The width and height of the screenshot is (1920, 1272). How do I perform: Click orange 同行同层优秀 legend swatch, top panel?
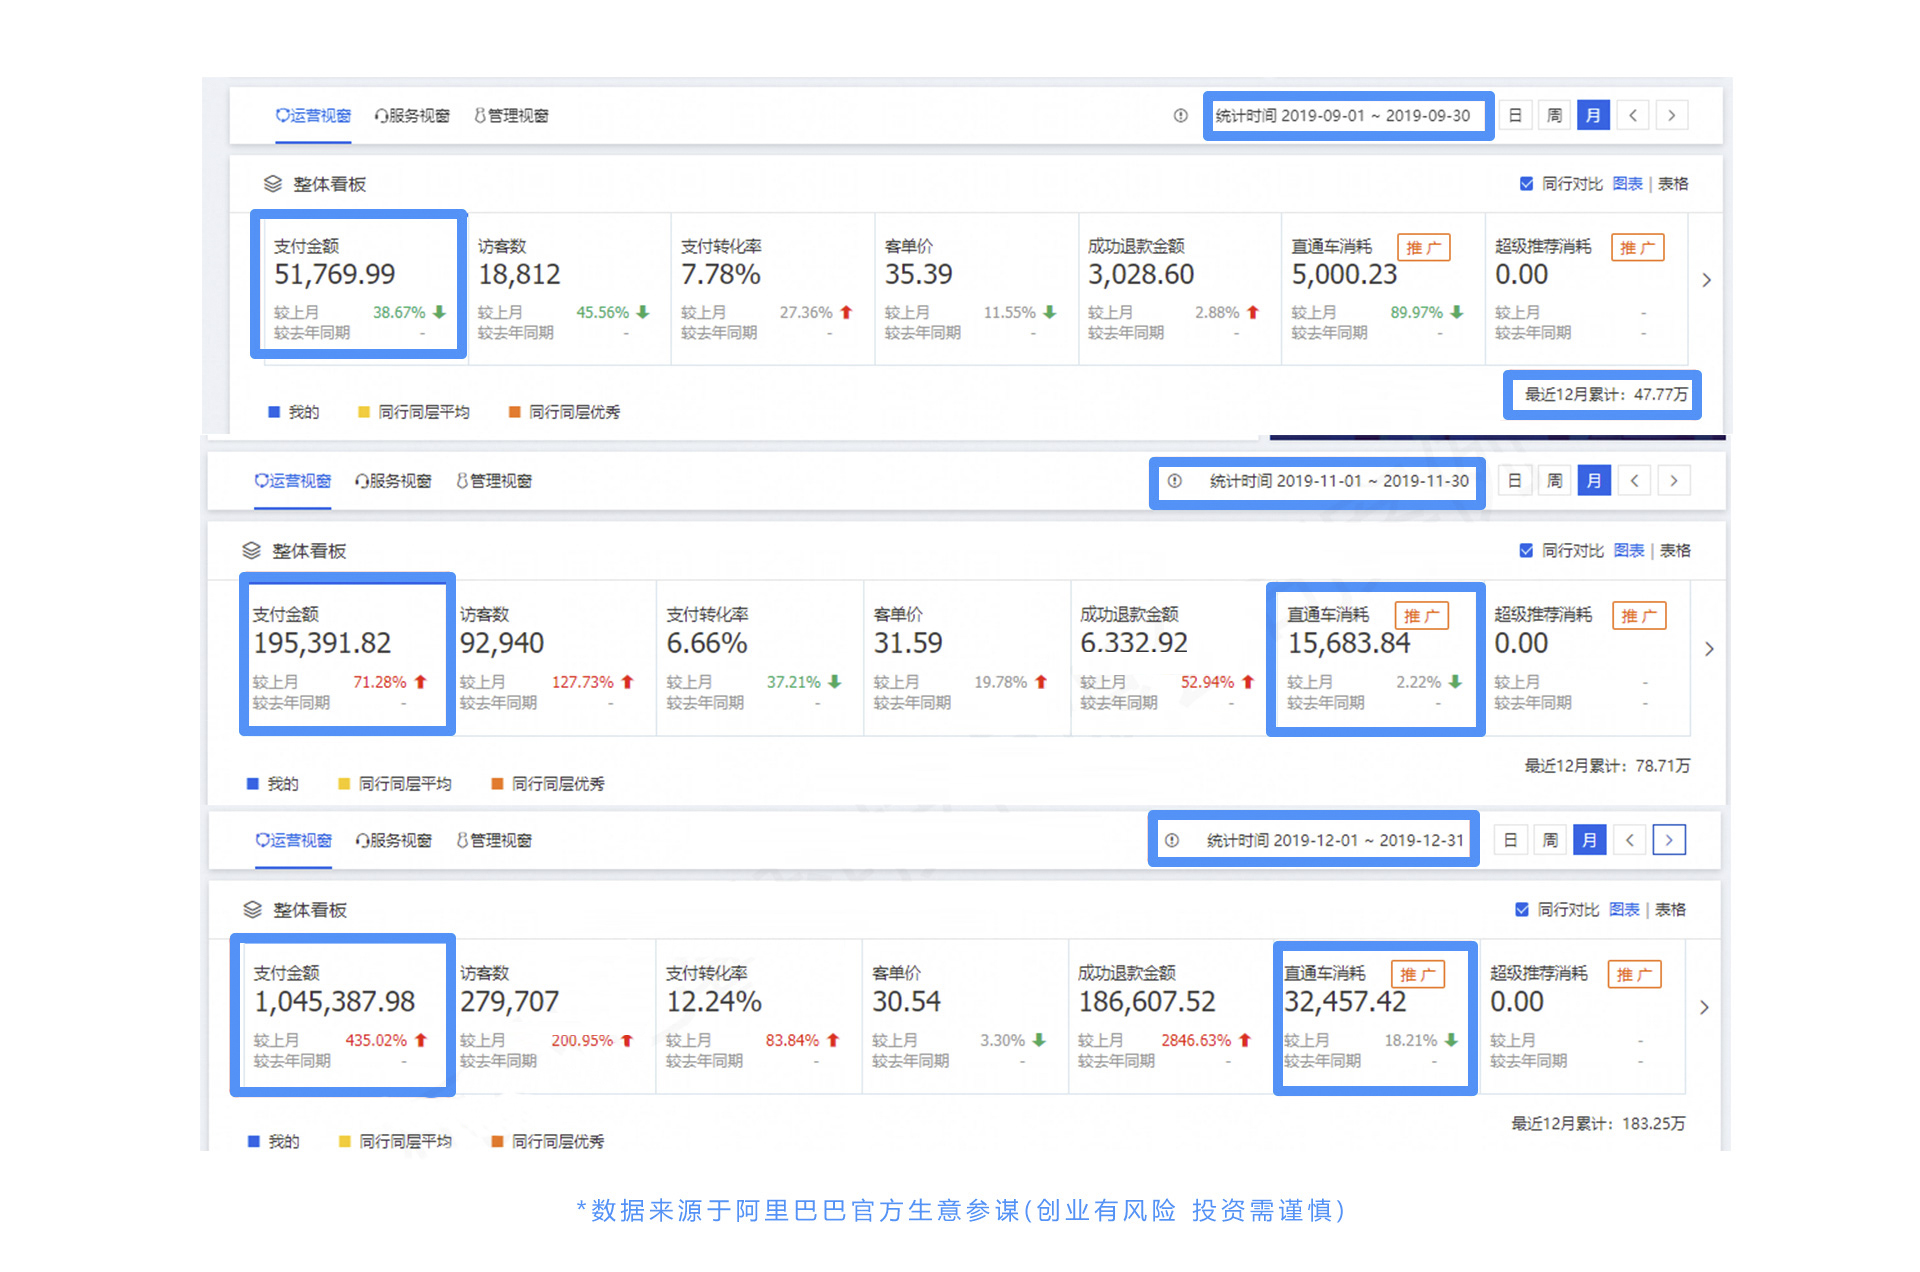pos(514,412)
